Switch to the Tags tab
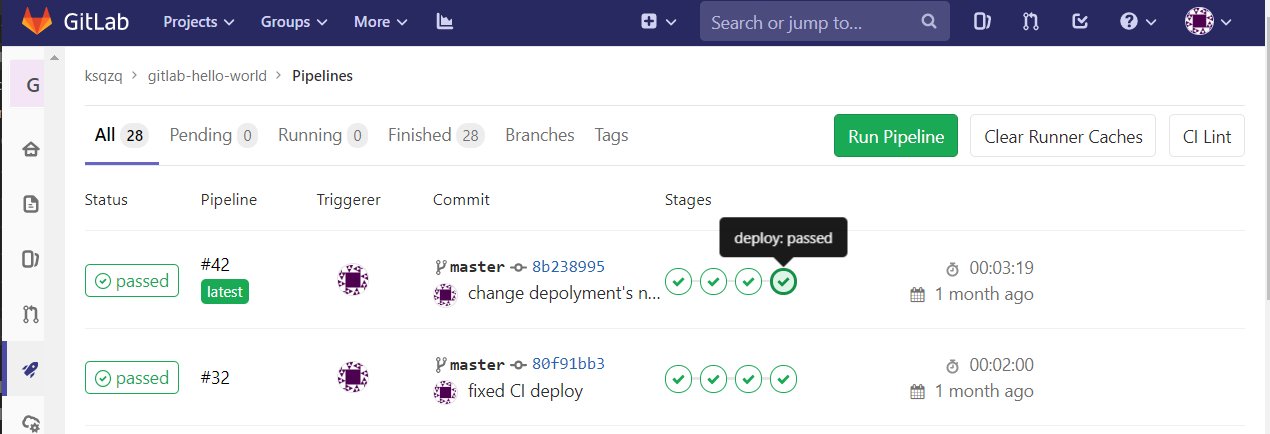 [x=611, y=135]
